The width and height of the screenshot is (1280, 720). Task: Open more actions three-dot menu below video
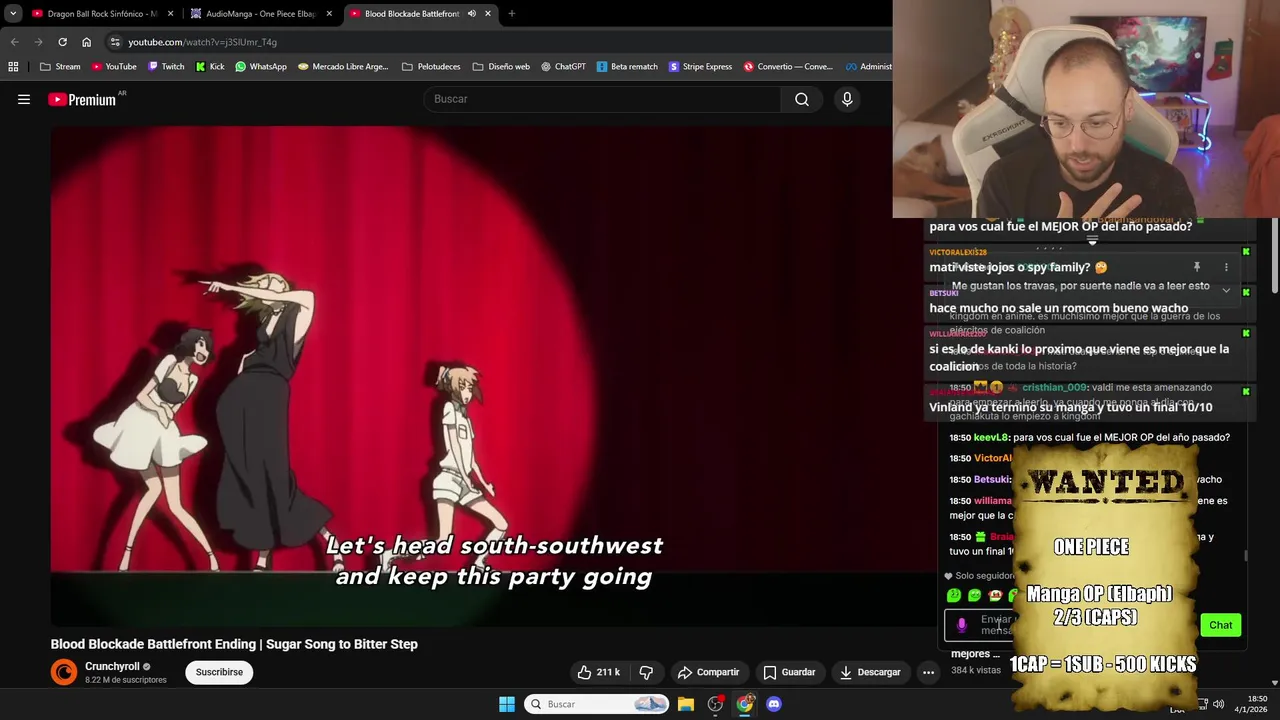[928, 672]
